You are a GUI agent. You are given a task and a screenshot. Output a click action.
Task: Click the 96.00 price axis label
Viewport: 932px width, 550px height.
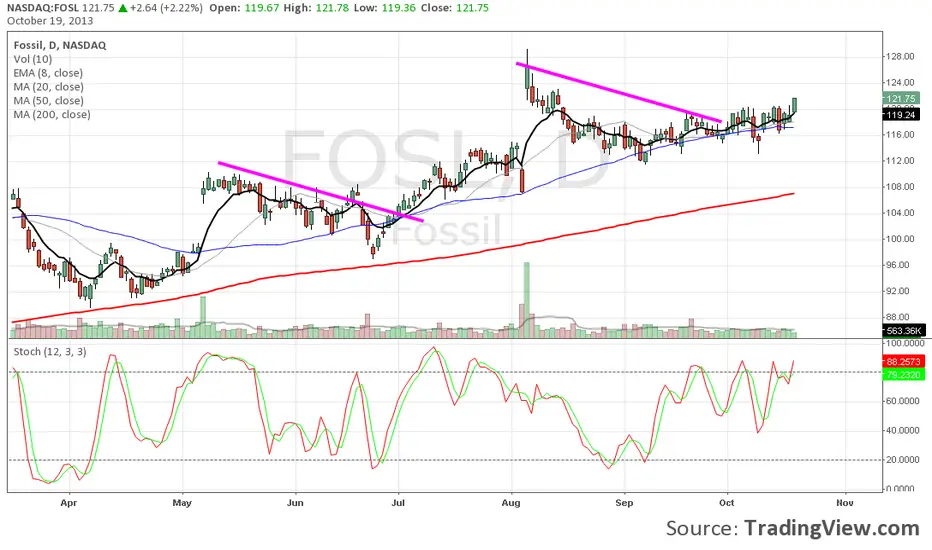pos(898,265)
